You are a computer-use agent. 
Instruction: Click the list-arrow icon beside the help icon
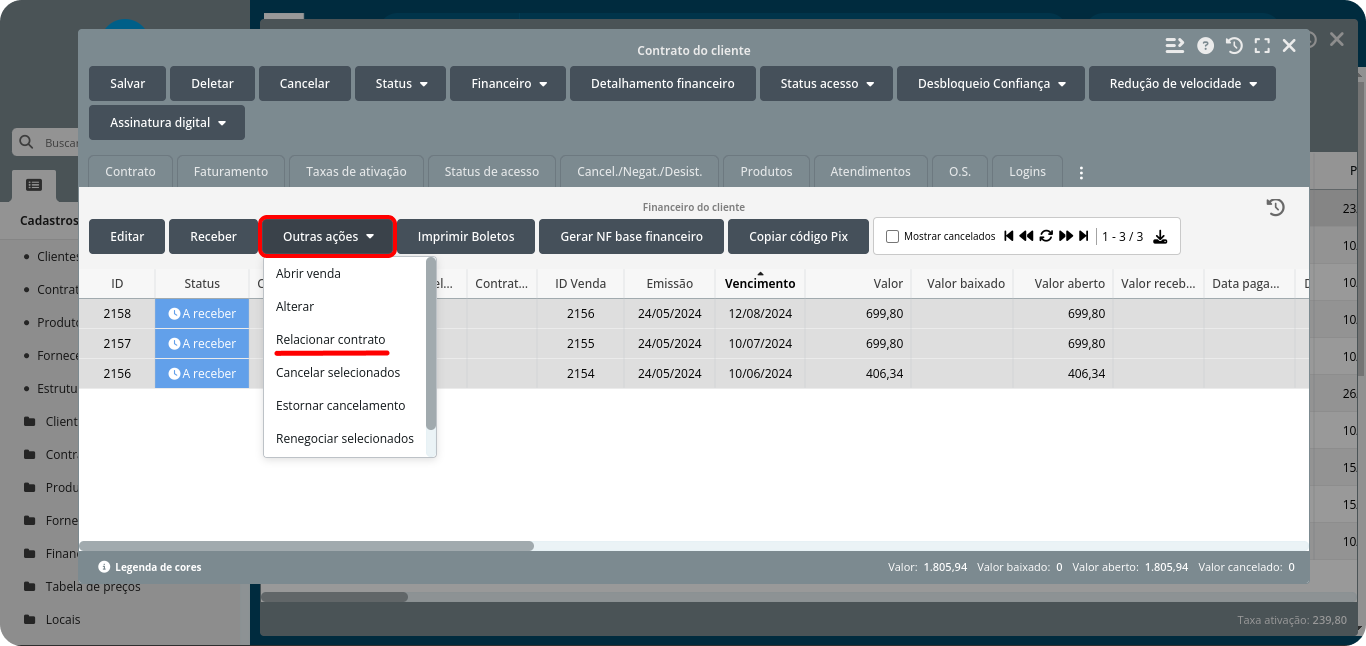1174,46
